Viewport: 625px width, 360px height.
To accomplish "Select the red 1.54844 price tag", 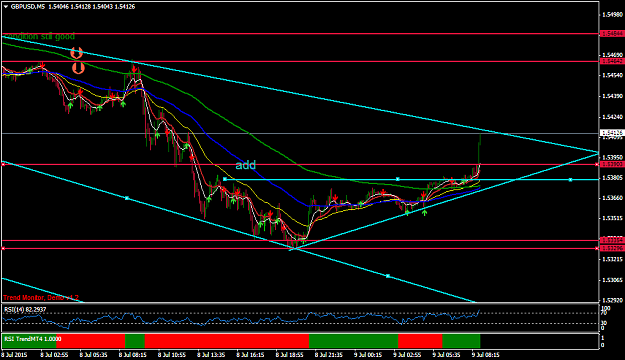I will pos(612,34).
